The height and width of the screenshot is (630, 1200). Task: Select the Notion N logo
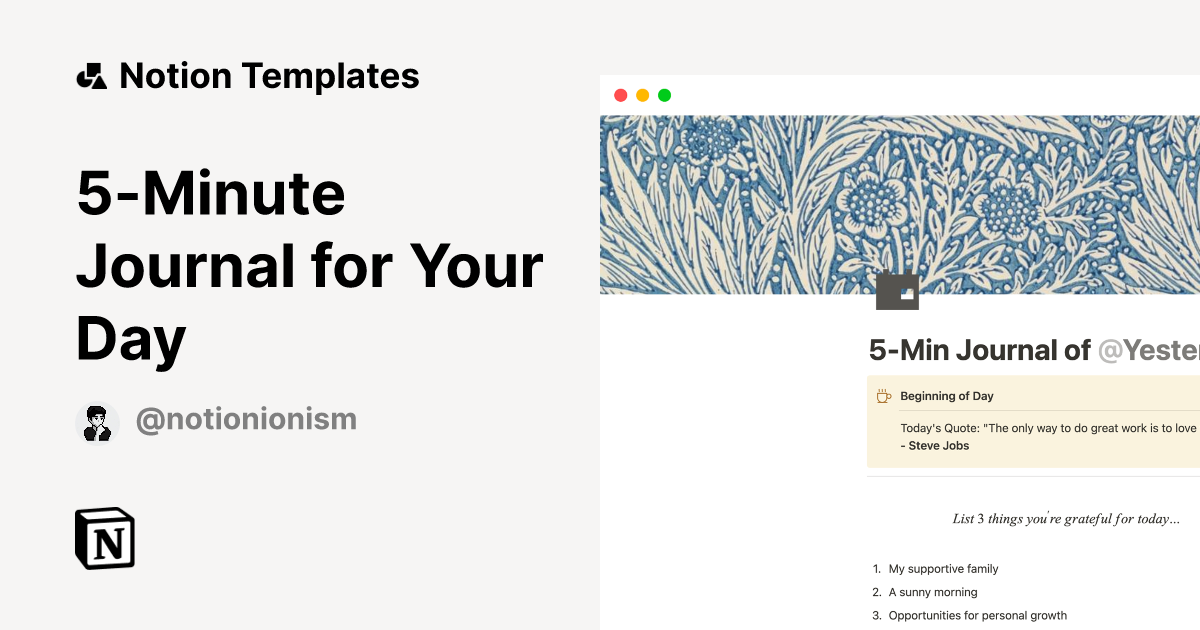[104, 539]
